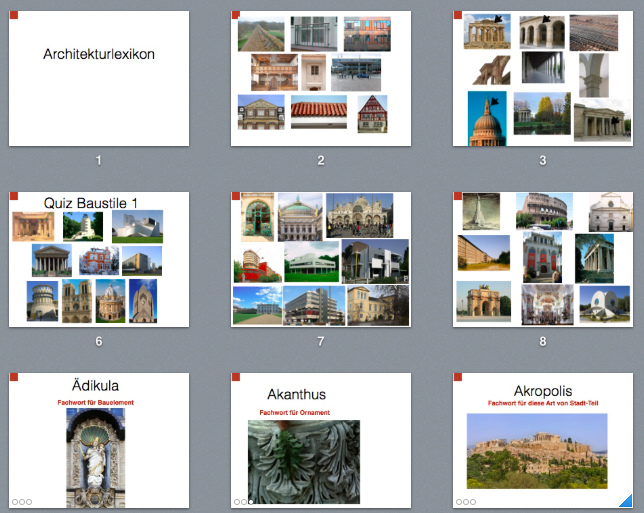Click red square marker on Quiz Baustile slide

click(x=14, y=196)
